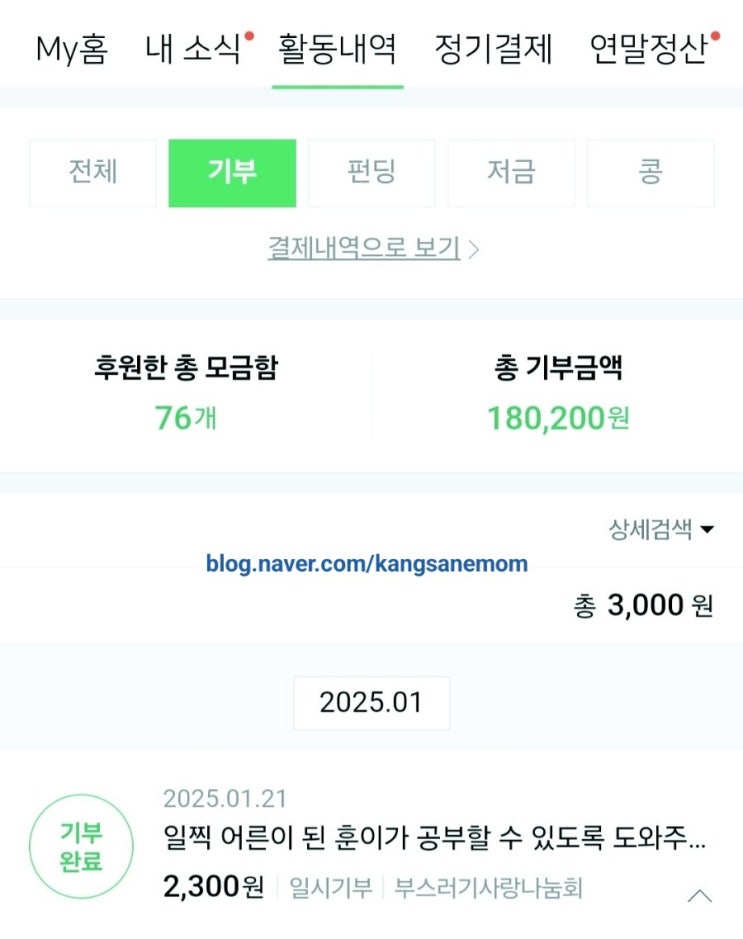Click the 상세검색 dropdown triangle icon
Image resolution: width=743 pixels, height=939 pixels.
707,529
